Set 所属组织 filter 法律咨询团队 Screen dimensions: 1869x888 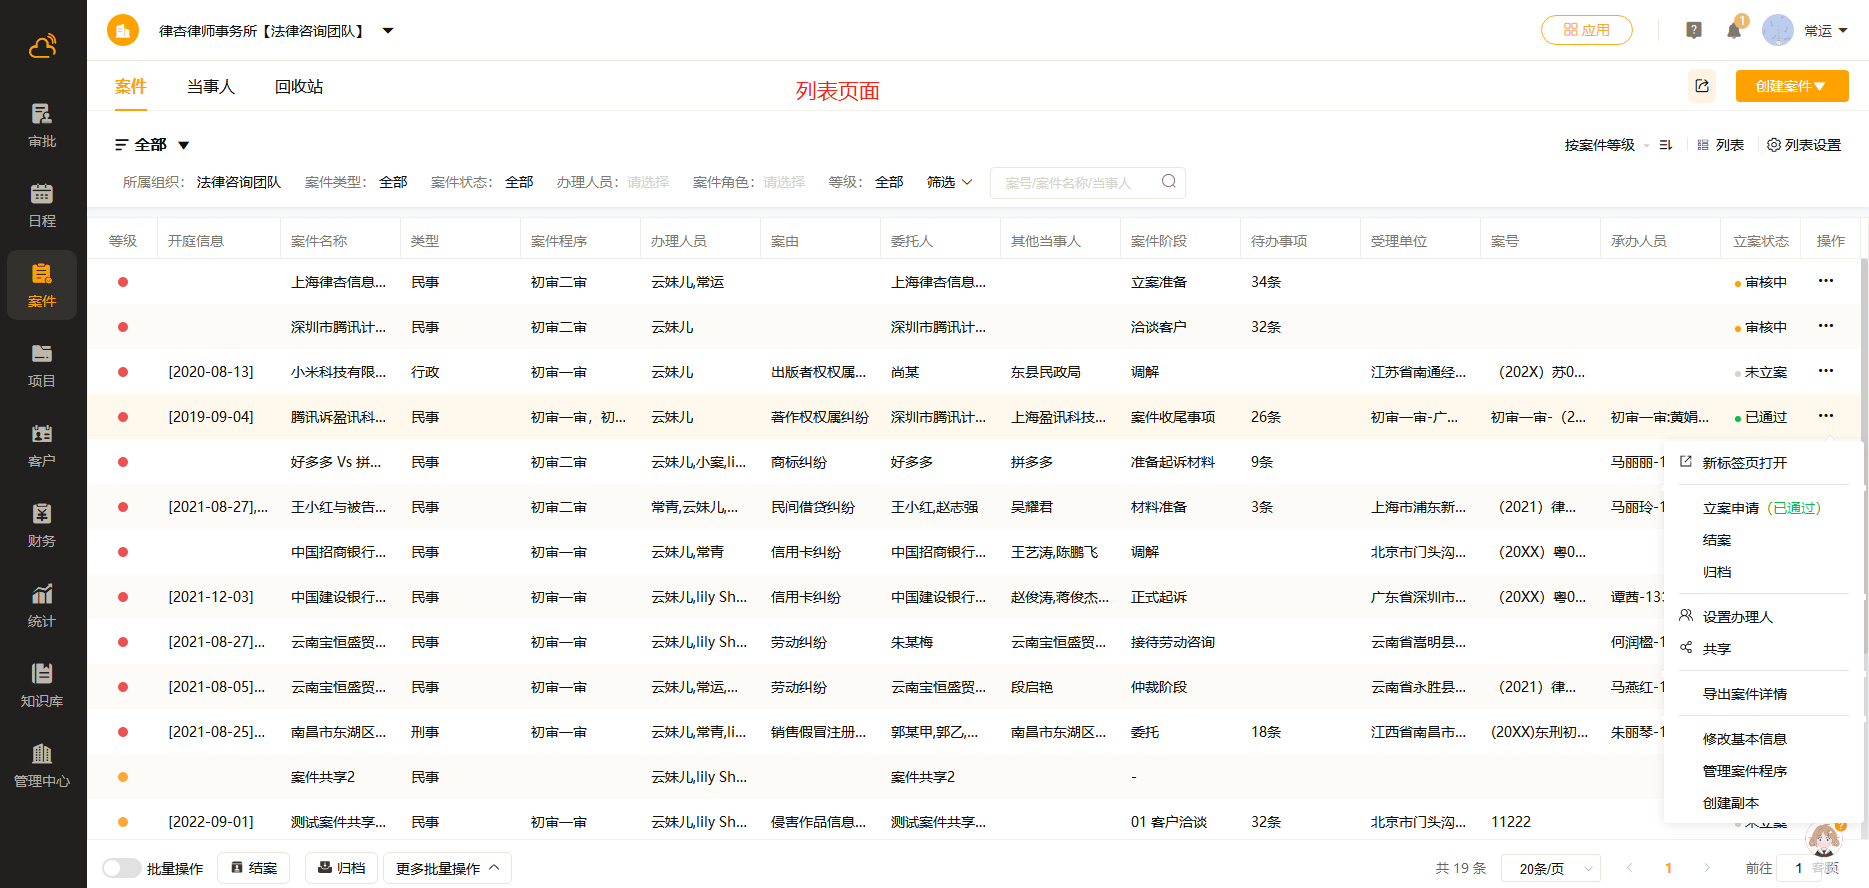click(x=239, y=182)
